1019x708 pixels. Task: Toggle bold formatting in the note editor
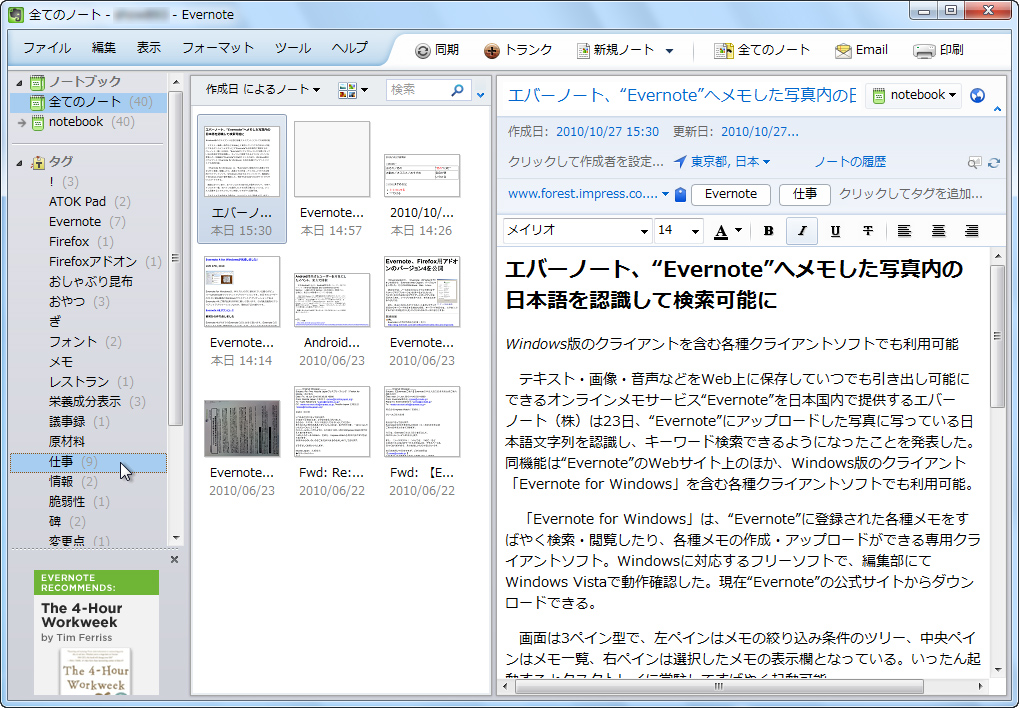(x=767, y=231)
